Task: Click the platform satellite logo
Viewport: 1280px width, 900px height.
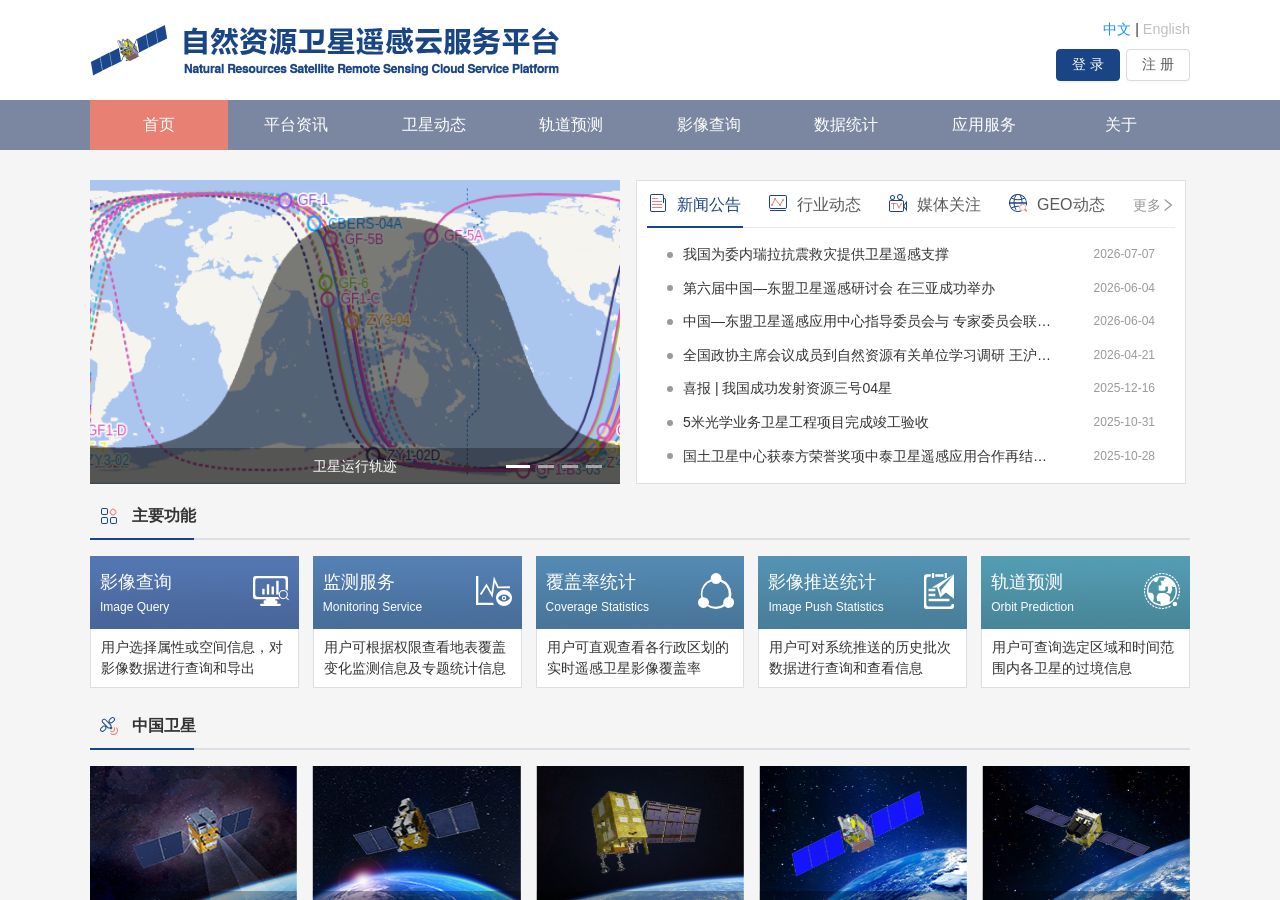Action: coord(129,50)
